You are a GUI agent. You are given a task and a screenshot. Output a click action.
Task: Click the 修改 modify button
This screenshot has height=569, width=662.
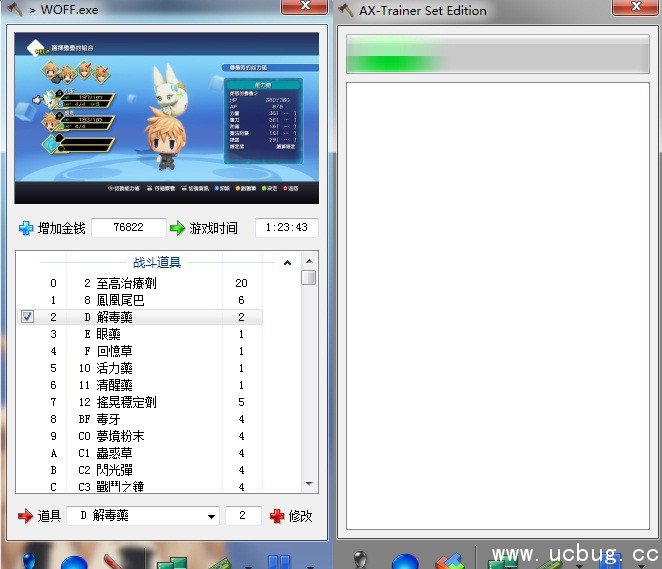[x=300, y=516]
